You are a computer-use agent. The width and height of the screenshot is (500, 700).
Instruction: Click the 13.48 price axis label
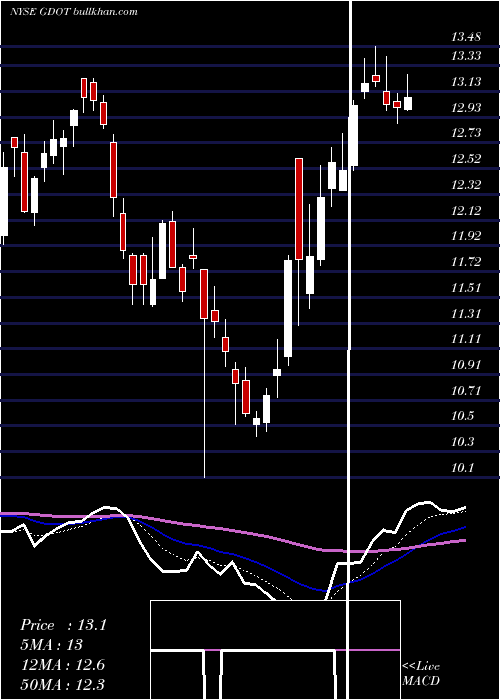coord(466,37)
